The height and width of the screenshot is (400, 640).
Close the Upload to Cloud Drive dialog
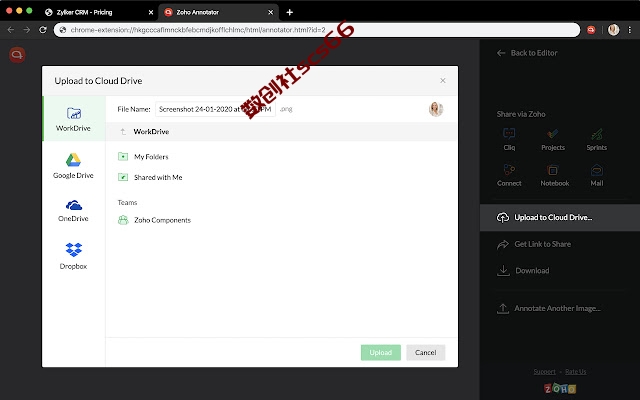tap(443, 80)
